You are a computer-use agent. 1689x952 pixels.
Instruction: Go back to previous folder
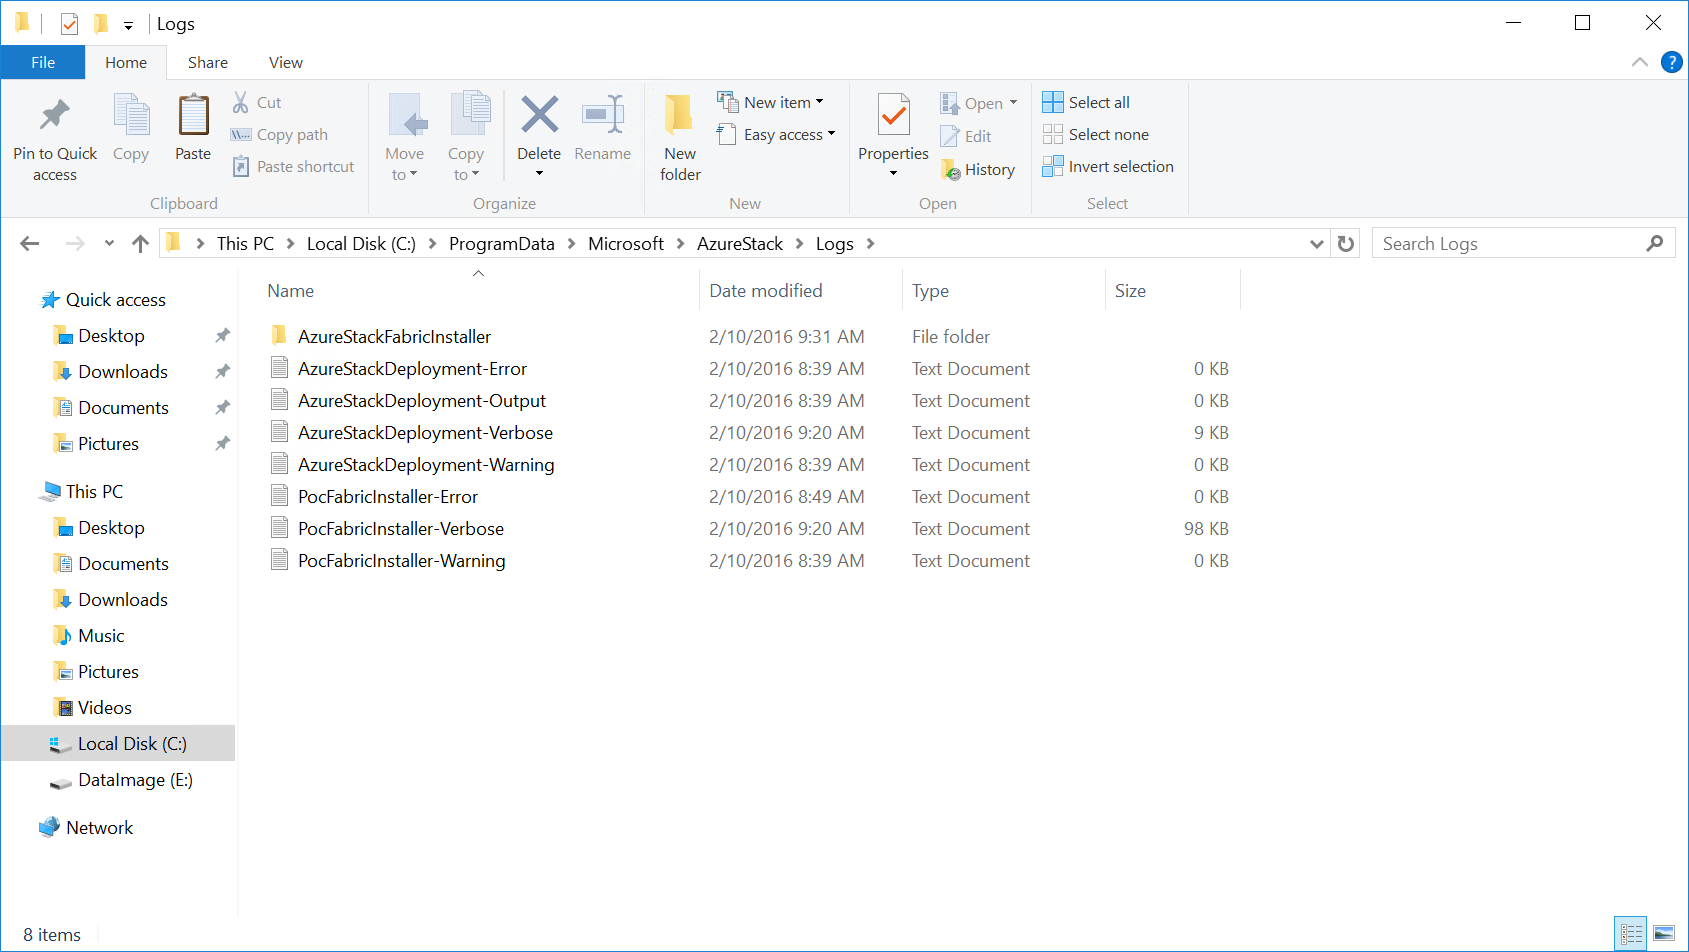30,243
